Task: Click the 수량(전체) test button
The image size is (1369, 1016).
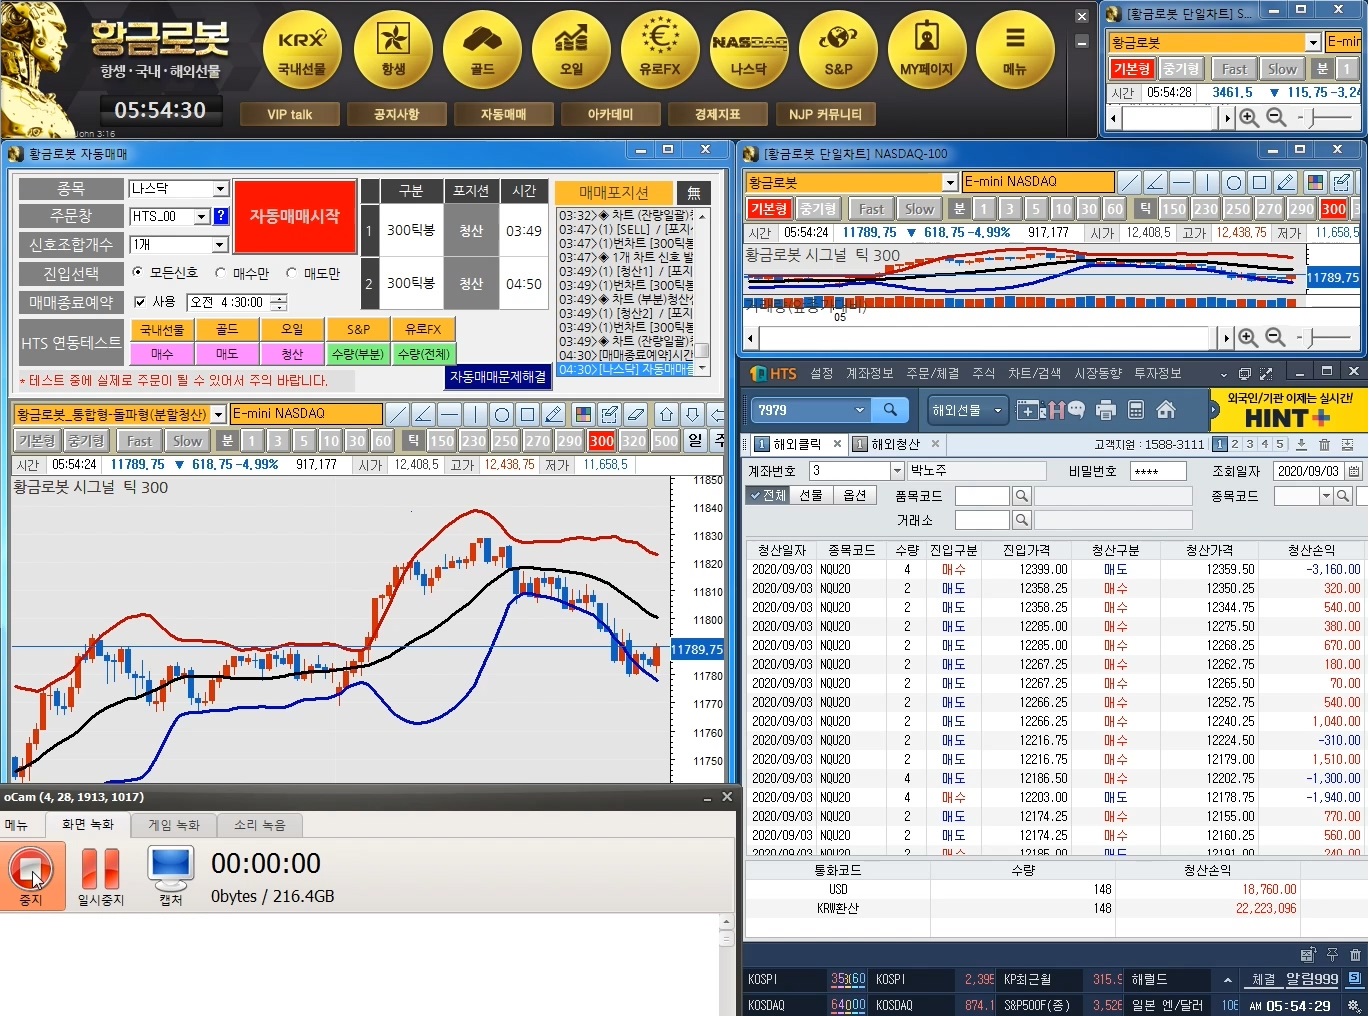Action: pyautogui.click(x=424, y=354)
